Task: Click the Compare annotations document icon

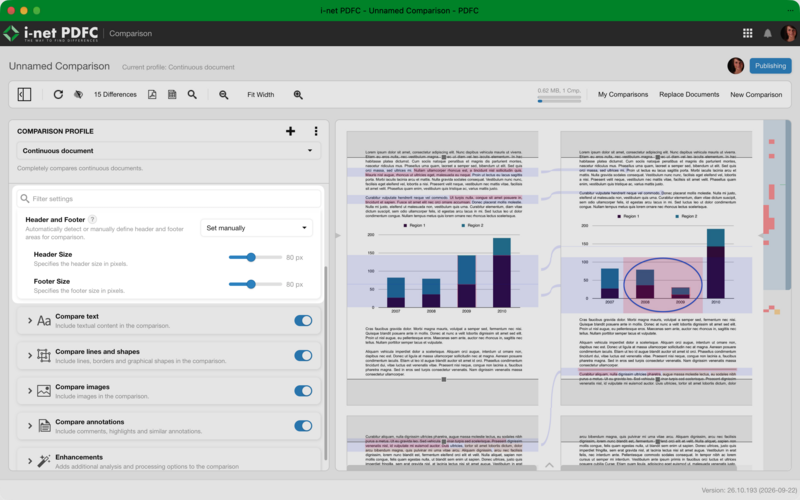Action: [44, 426]
